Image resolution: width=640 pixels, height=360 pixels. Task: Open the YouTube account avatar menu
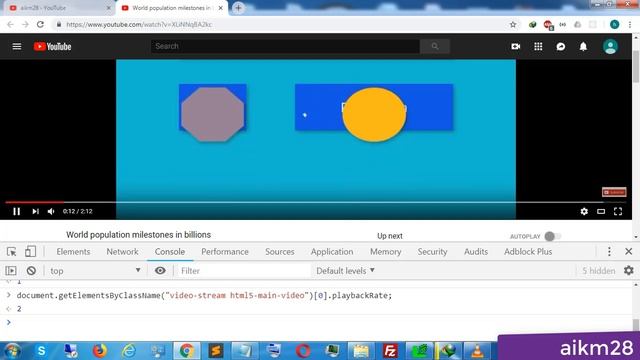pyautogui.click(x=610, y=47)
